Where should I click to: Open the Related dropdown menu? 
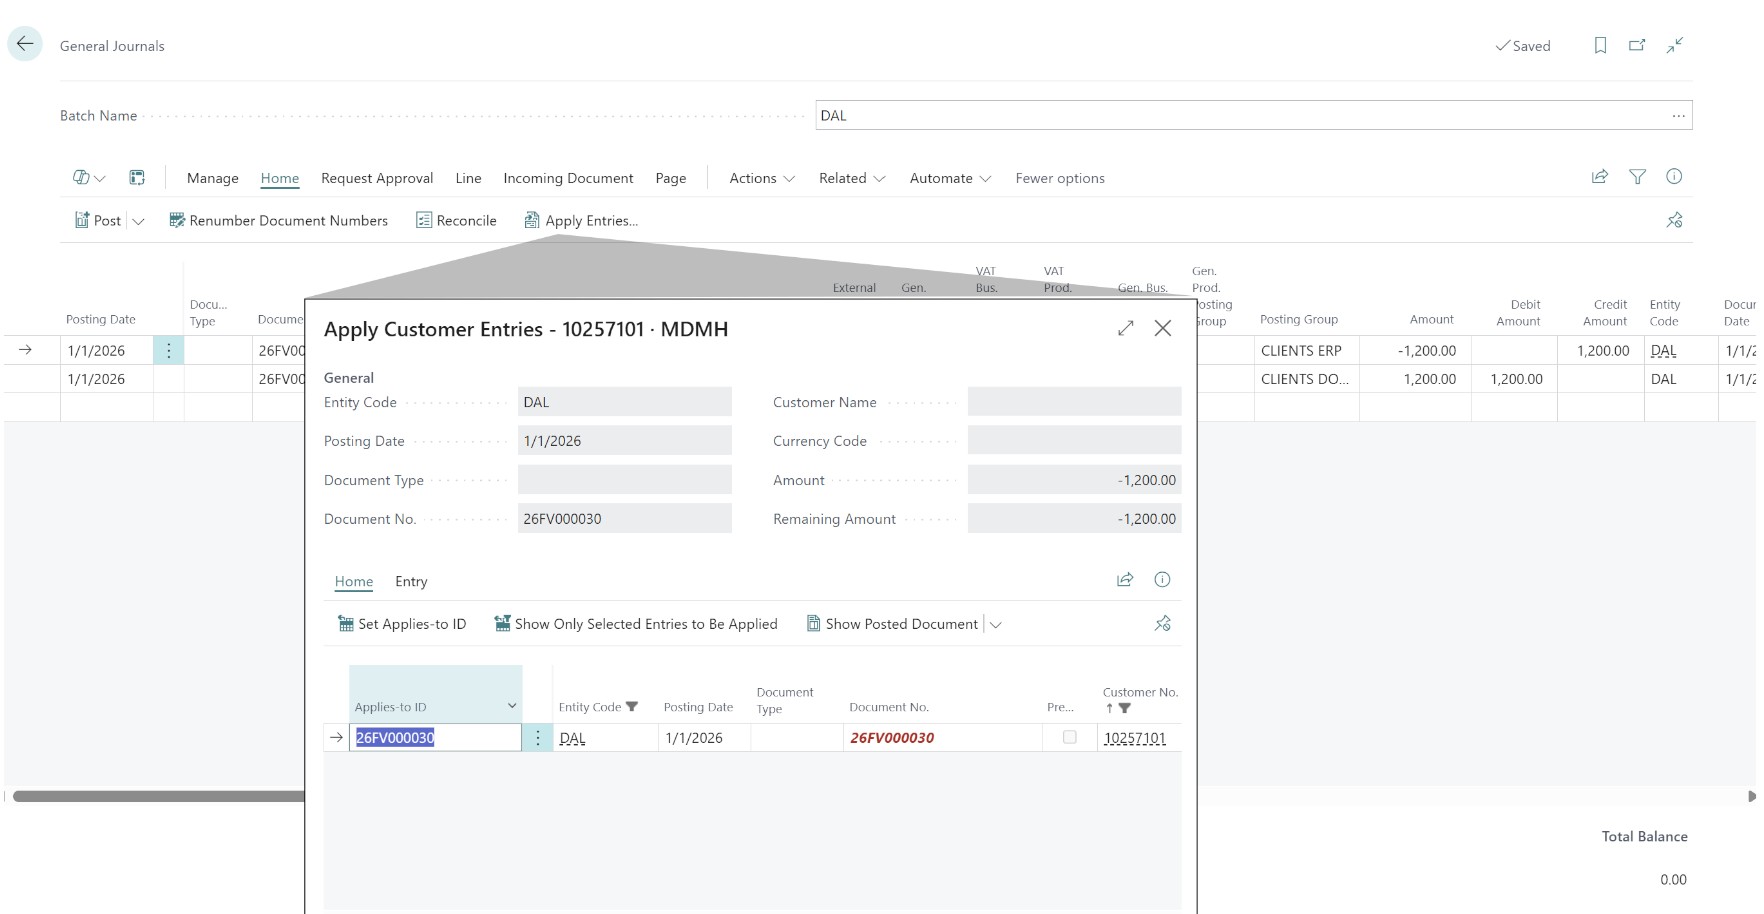point(852,178)
